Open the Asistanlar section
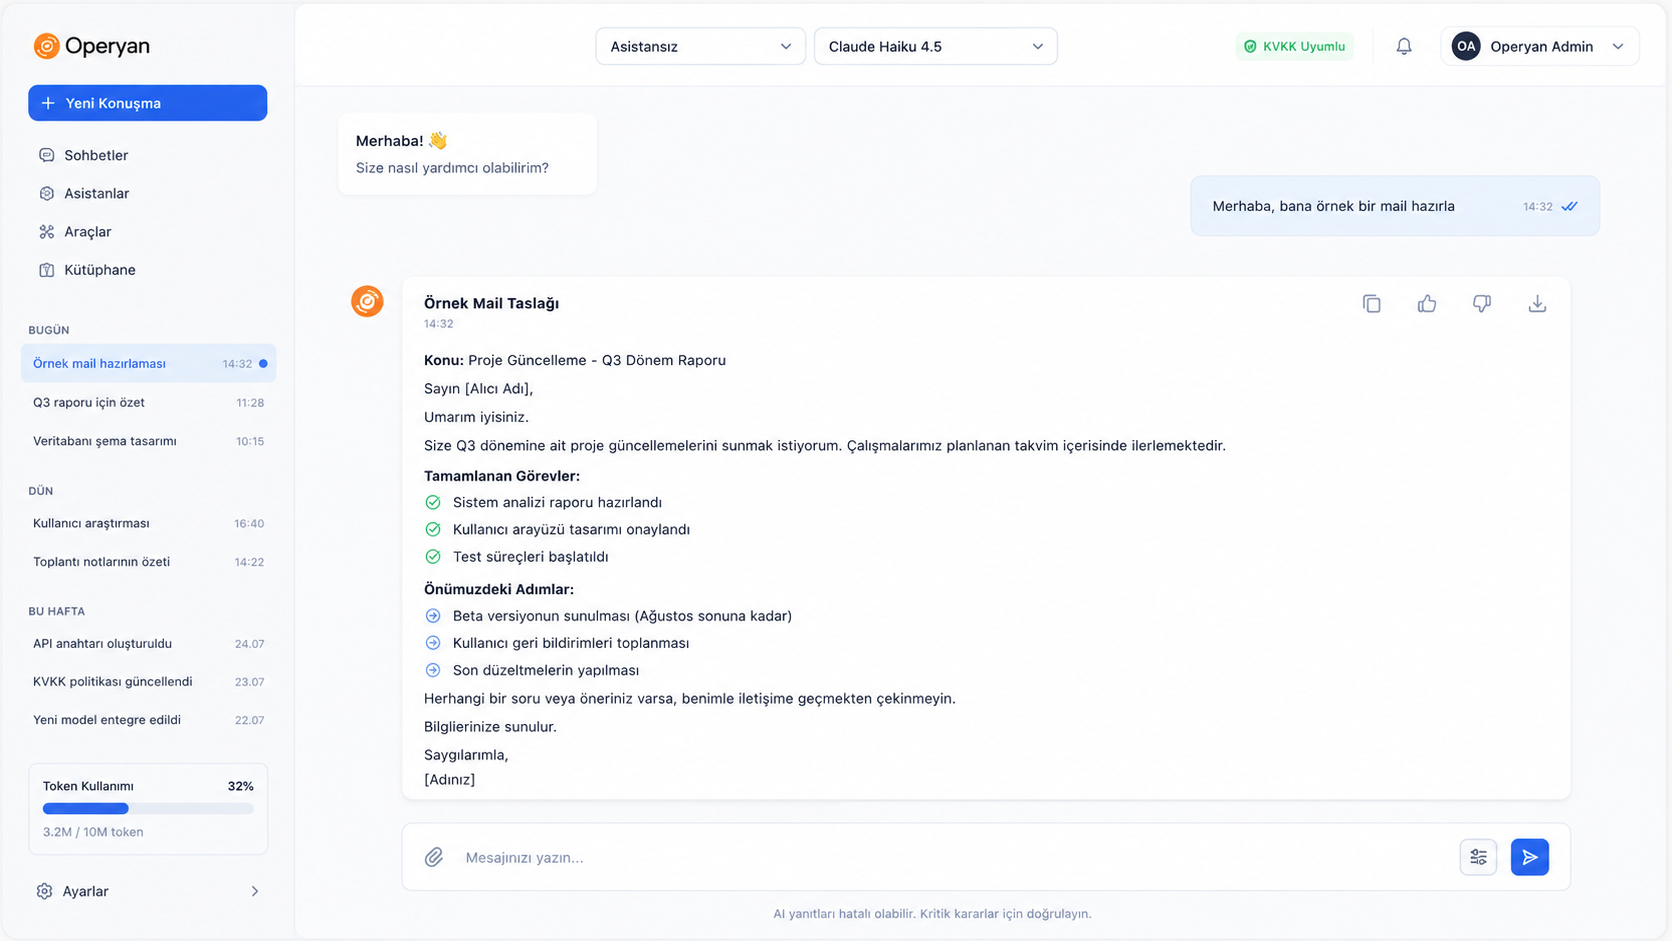This screenshot has width=1672, height=941. click(148, 193)
